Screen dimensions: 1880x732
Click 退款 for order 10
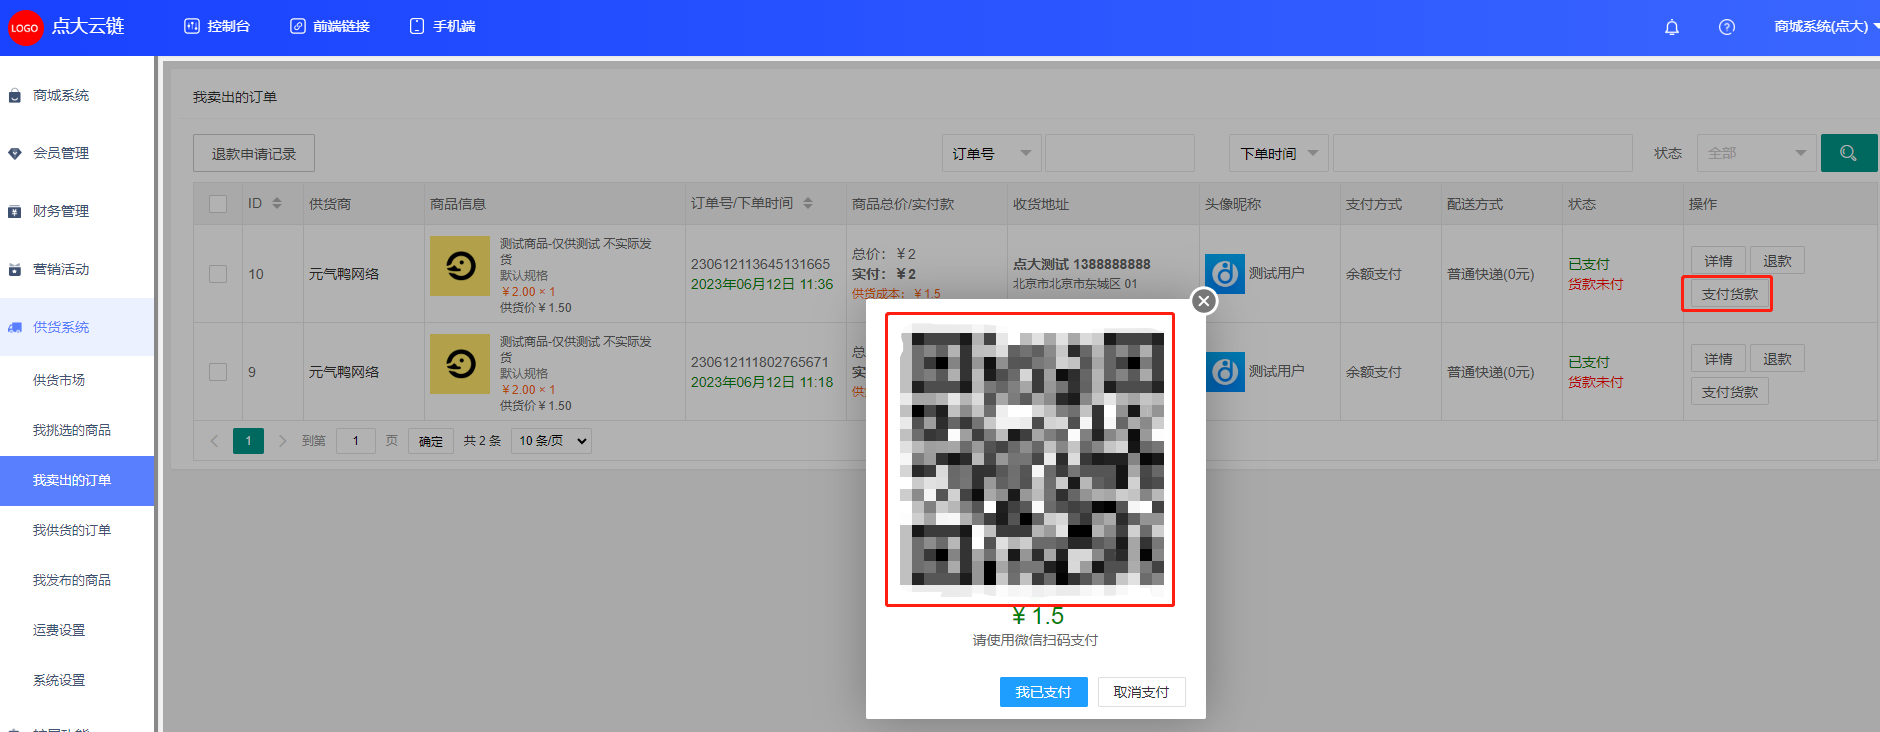click(x=1777, y=261)
